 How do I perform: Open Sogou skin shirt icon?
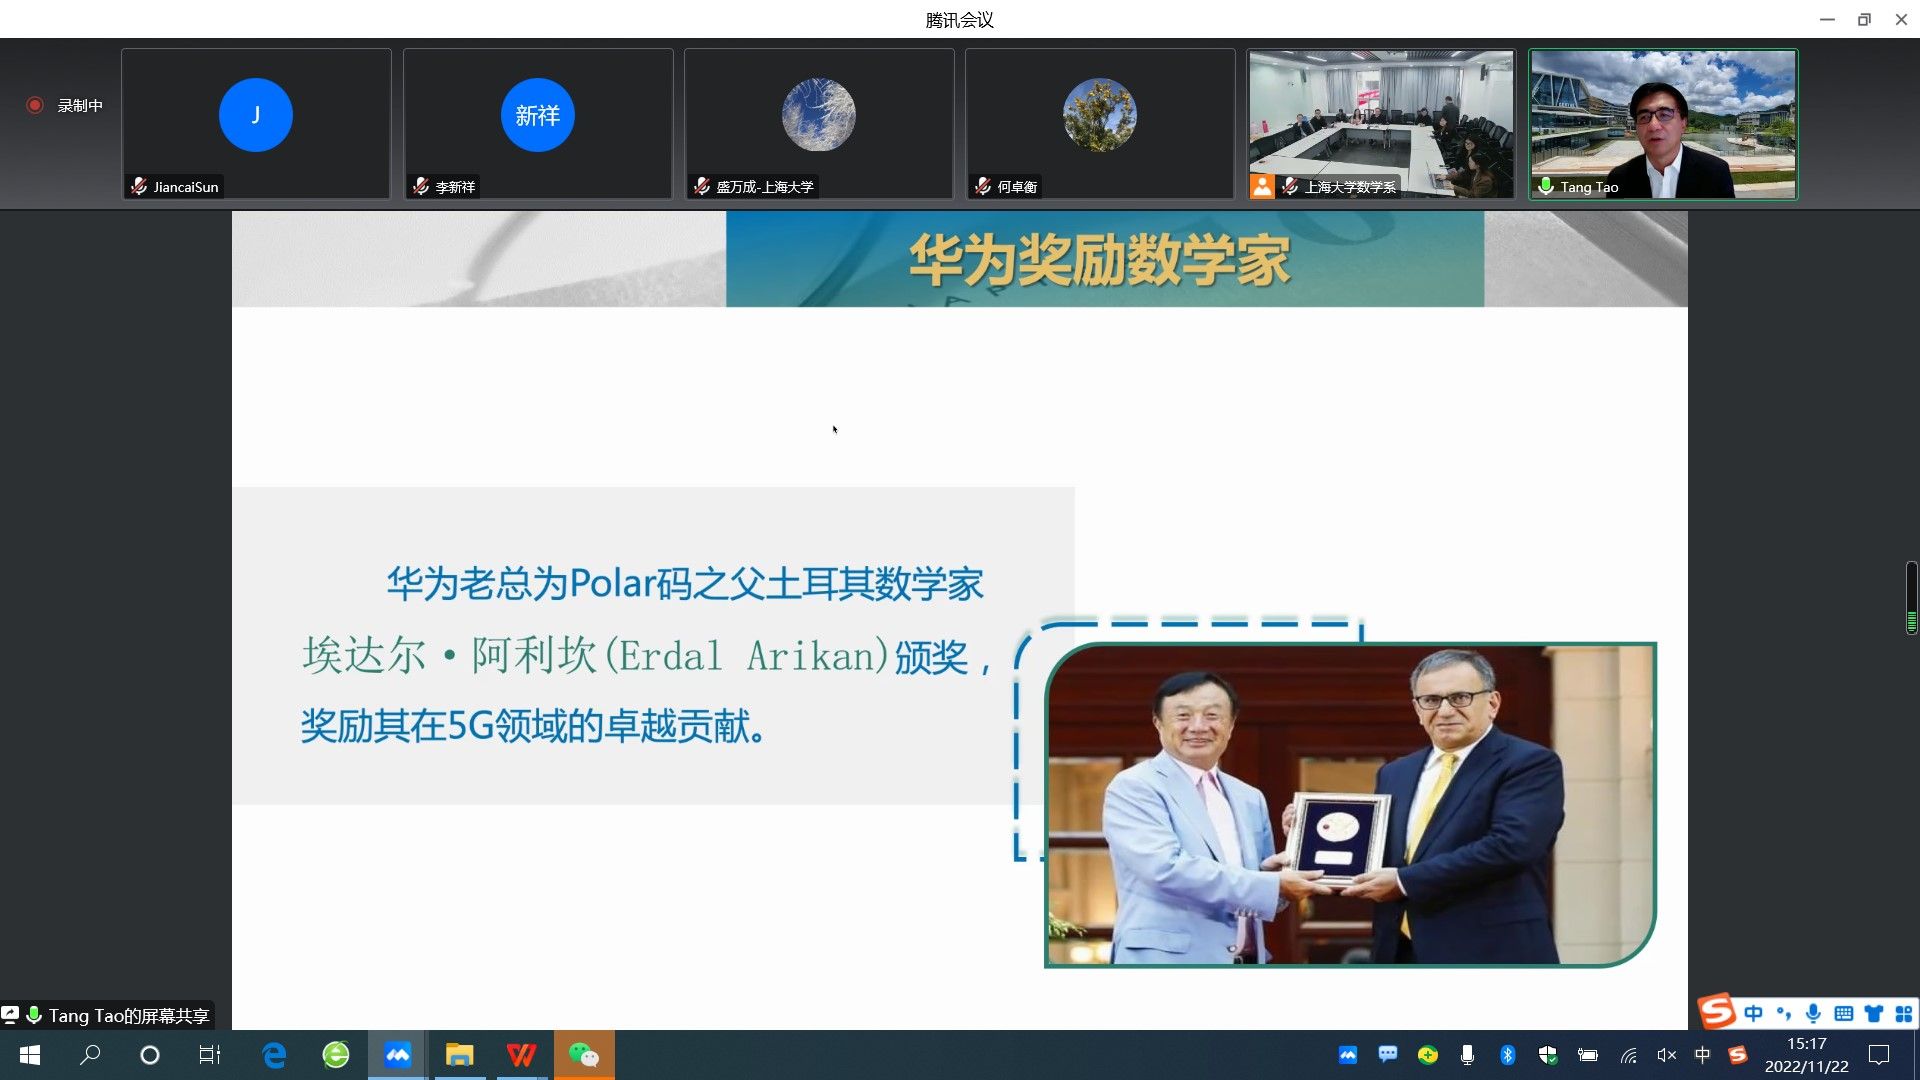tap(1874, 1014)
